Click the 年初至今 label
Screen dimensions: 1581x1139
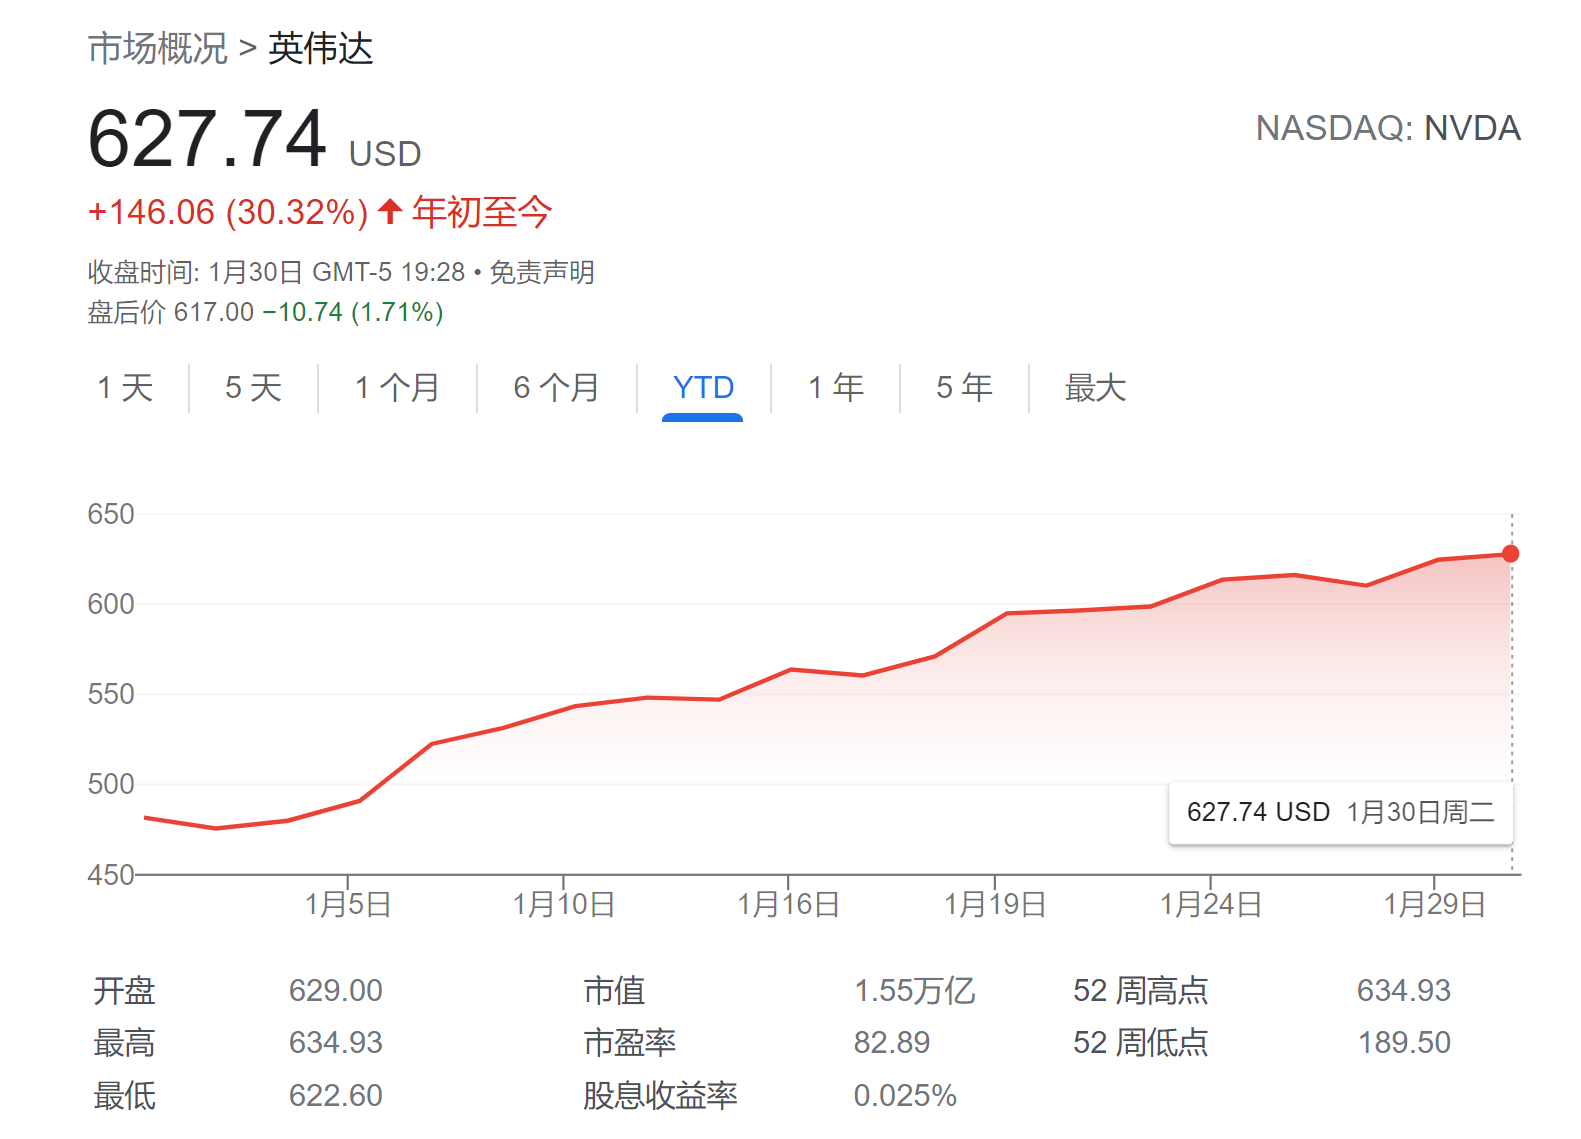click(482, 212)
